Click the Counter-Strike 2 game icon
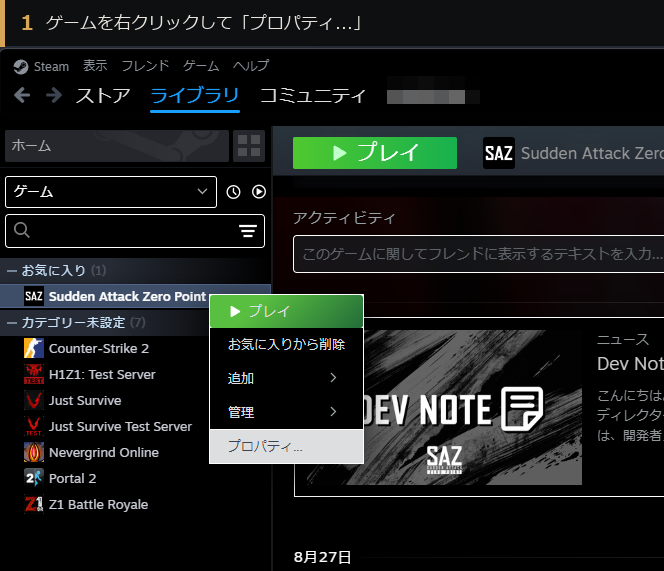 click(x=34, y=348)
